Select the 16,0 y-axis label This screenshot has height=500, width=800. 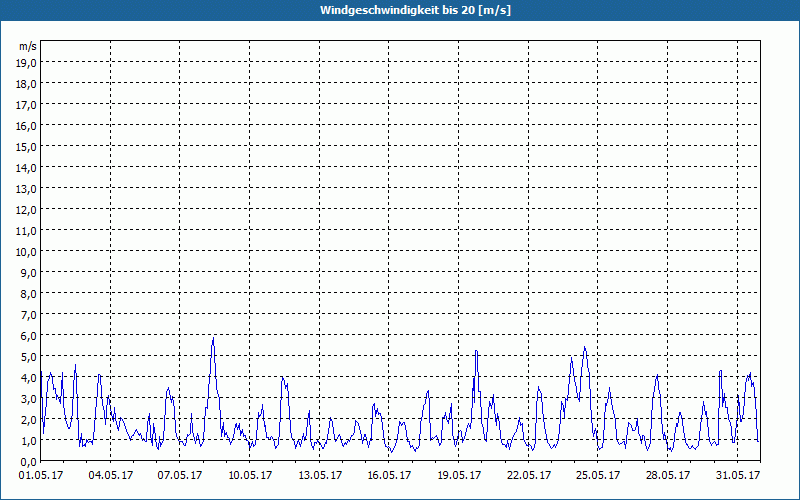coord(28,126)
